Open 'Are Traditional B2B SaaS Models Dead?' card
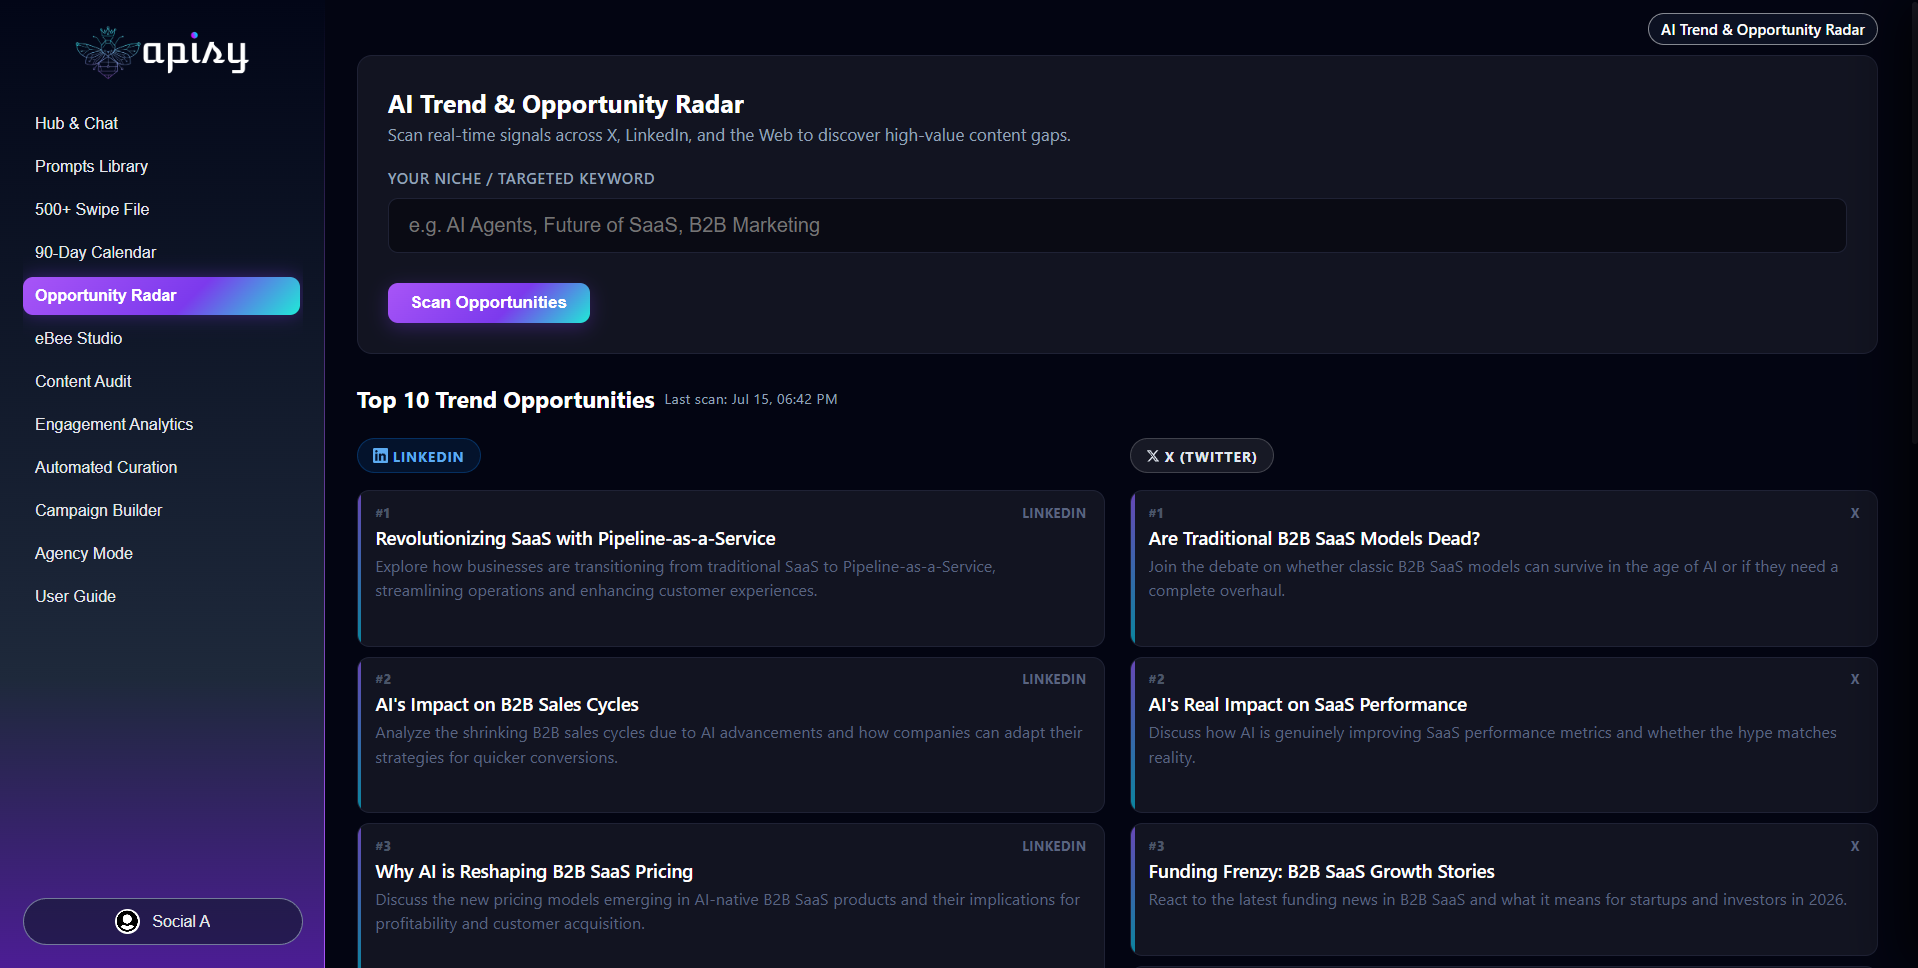This screenshot has width=1918, height=968. [x=1504, y=568]
